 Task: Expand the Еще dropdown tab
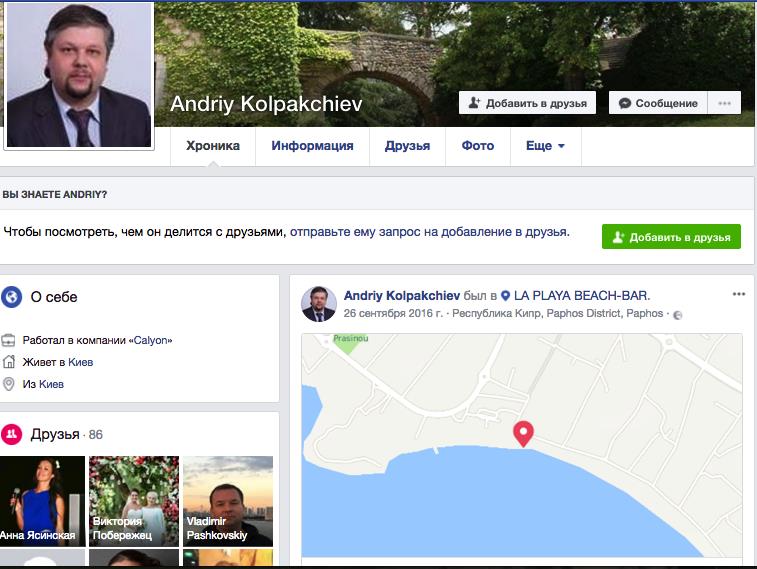click(545, 146)
